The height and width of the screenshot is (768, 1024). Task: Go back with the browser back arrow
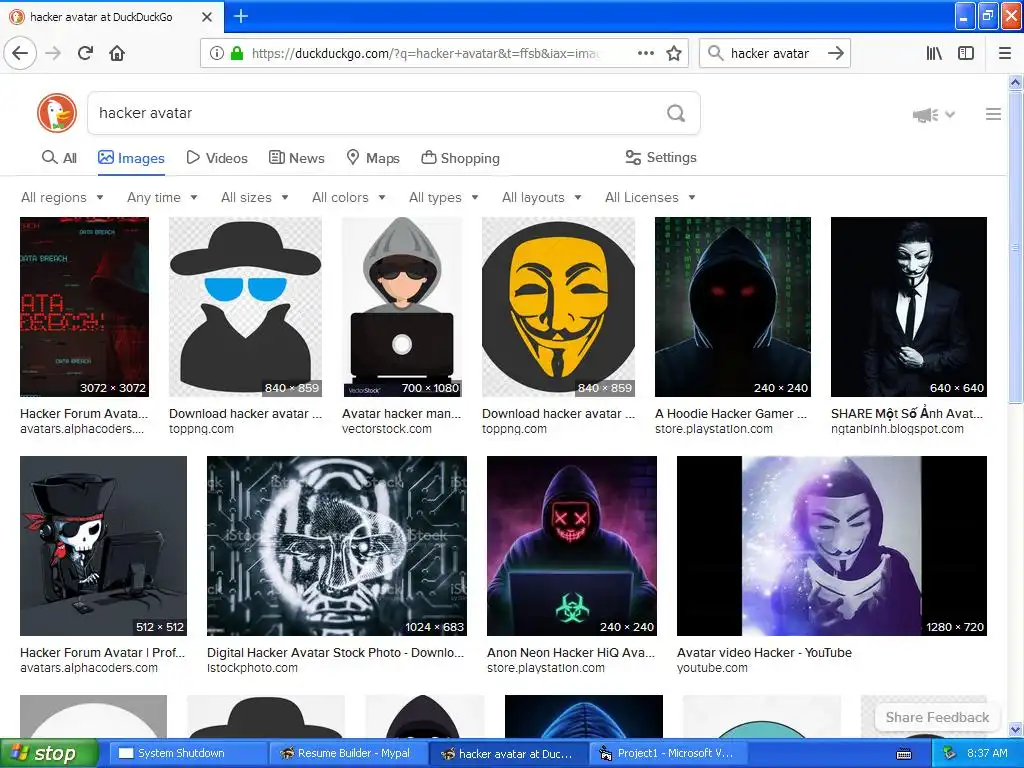[x=20, y=53]
